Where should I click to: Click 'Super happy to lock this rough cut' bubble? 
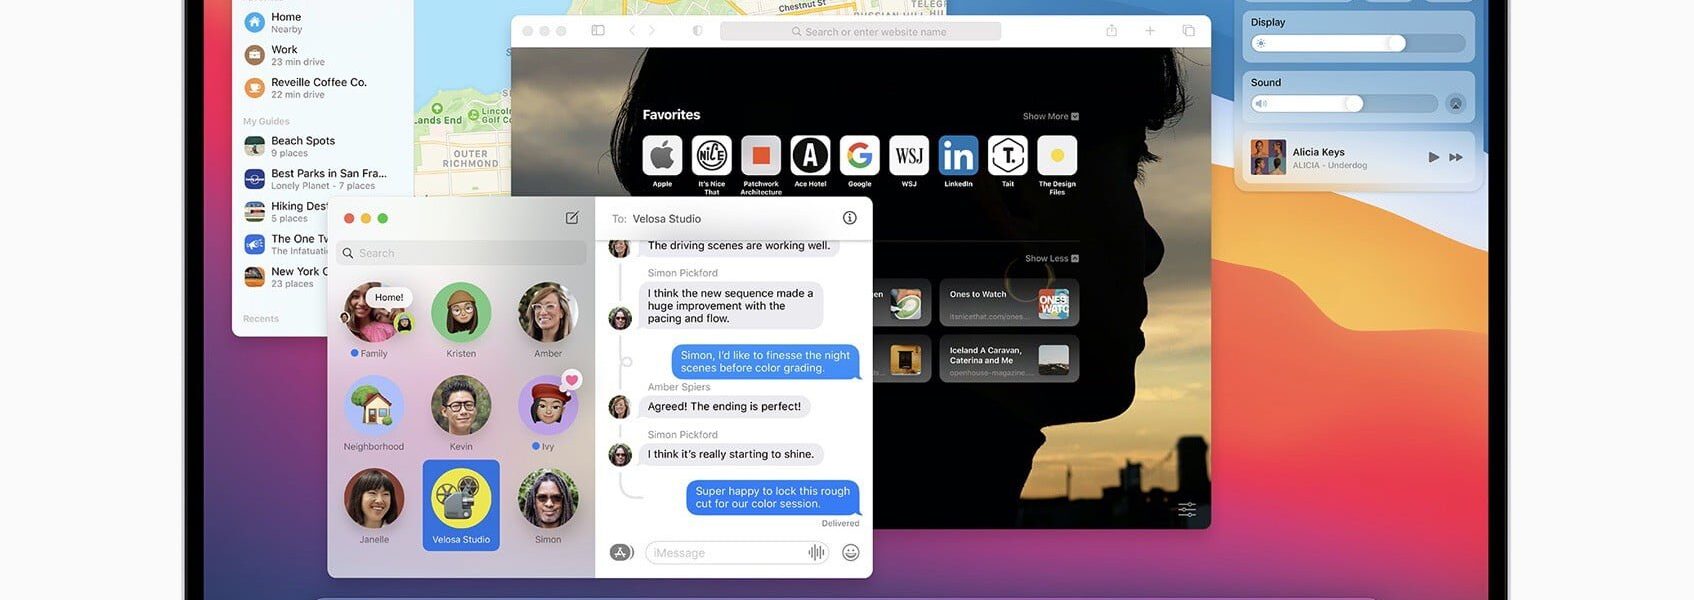(x=772, y=497)
